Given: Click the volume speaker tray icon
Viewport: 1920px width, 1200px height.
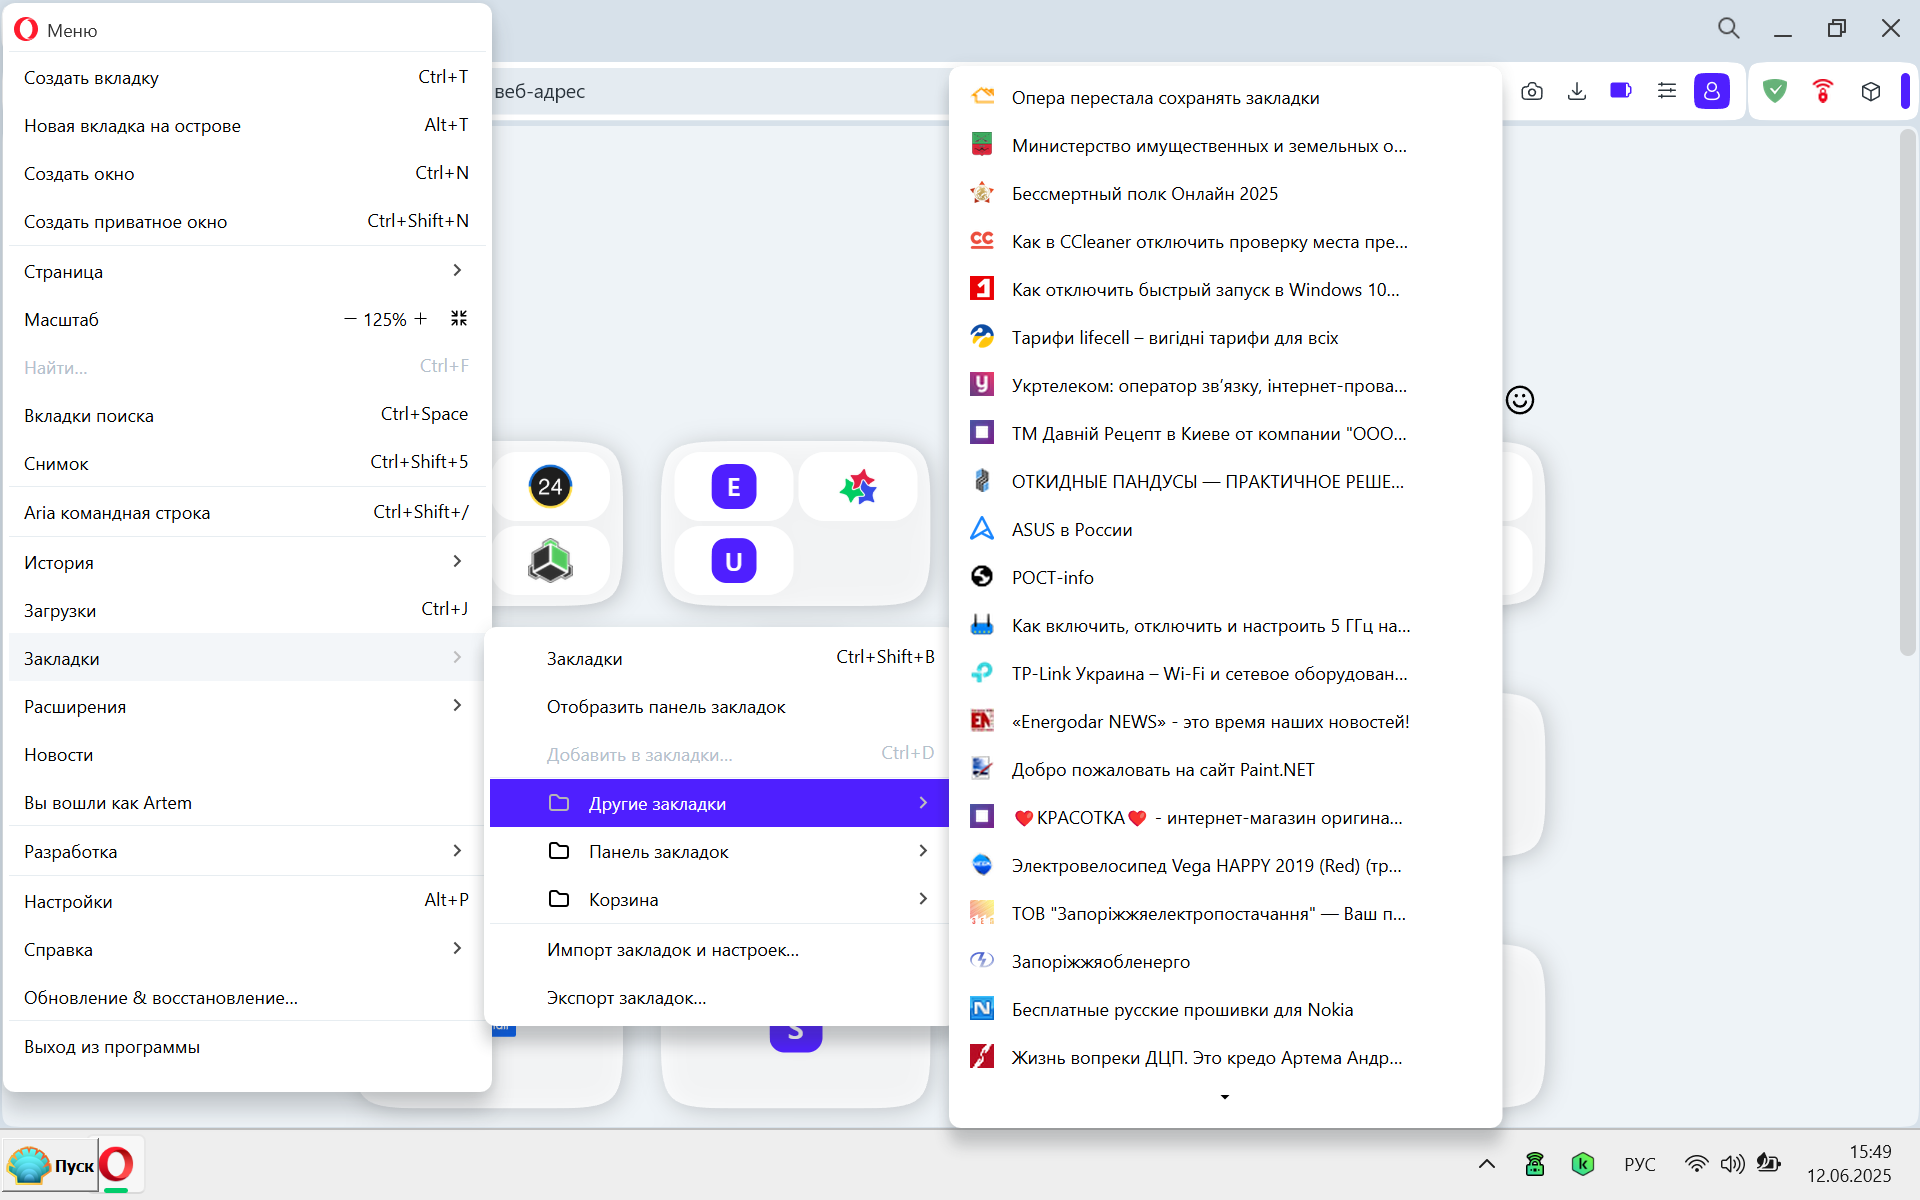Looking at the screenshot, I should (x=1732, y=1164).
